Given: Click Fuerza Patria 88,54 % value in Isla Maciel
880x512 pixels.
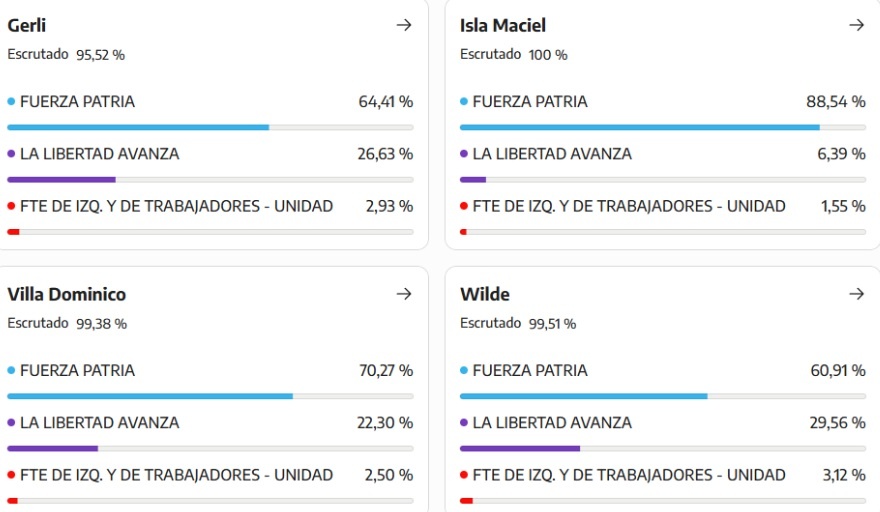Looking at the screenshot, I should pos(836,102).
